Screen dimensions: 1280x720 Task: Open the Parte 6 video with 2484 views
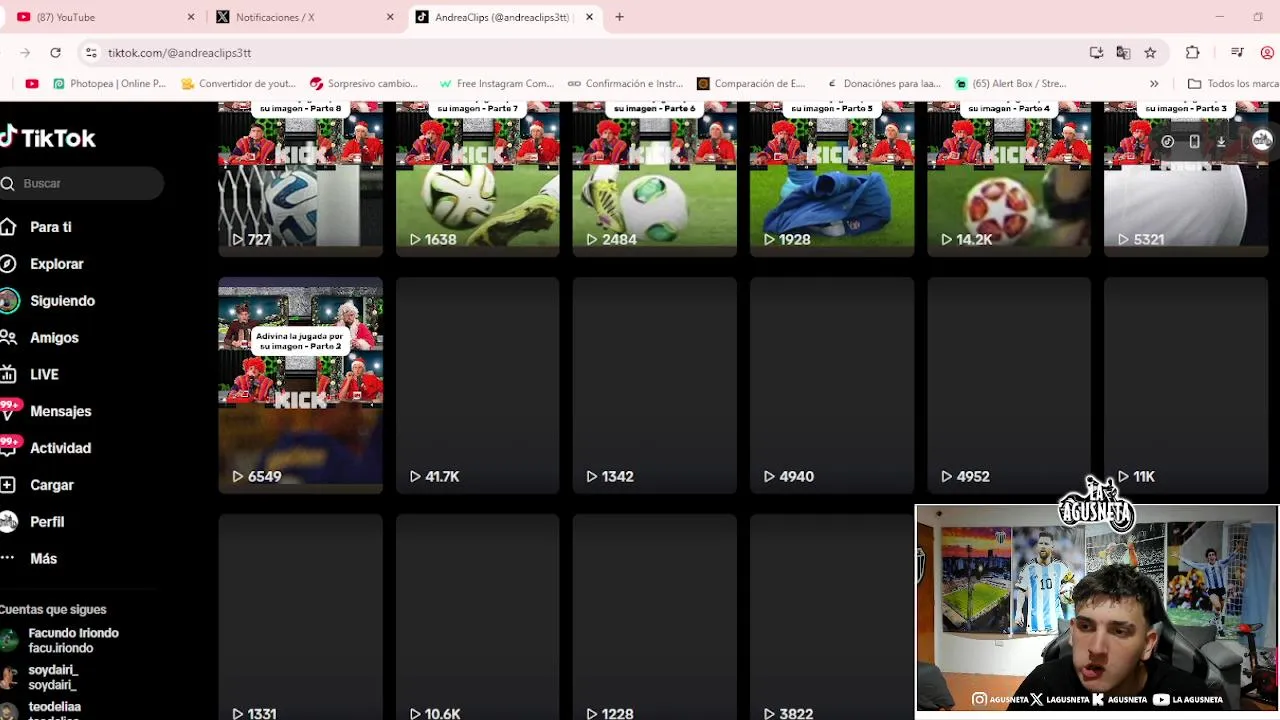[x=654, y=178]
